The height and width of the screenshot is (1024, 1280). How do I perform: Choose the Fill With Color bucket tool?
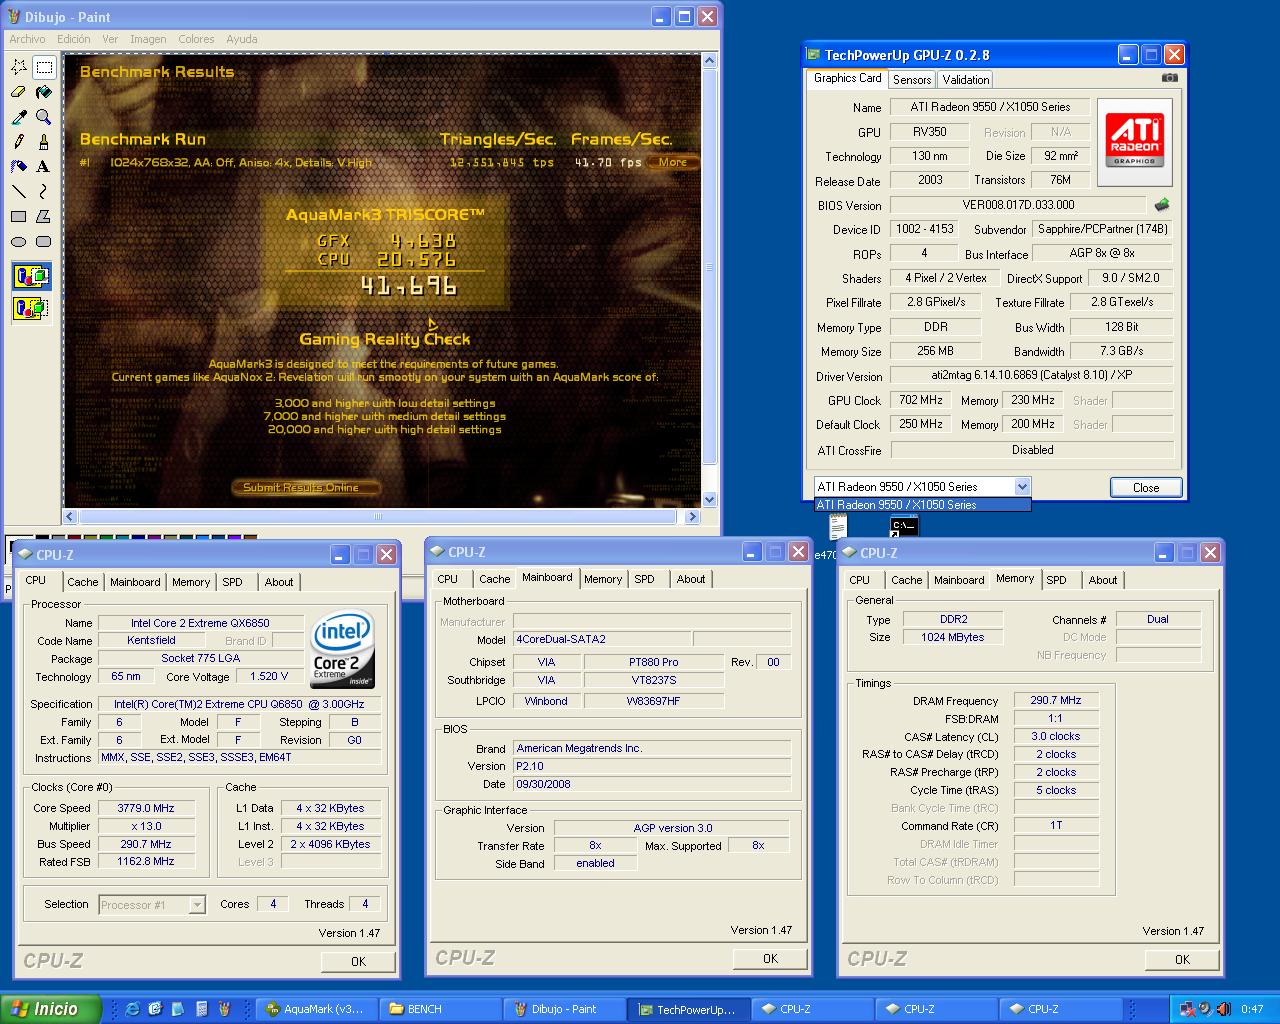[x=44, y=92]
